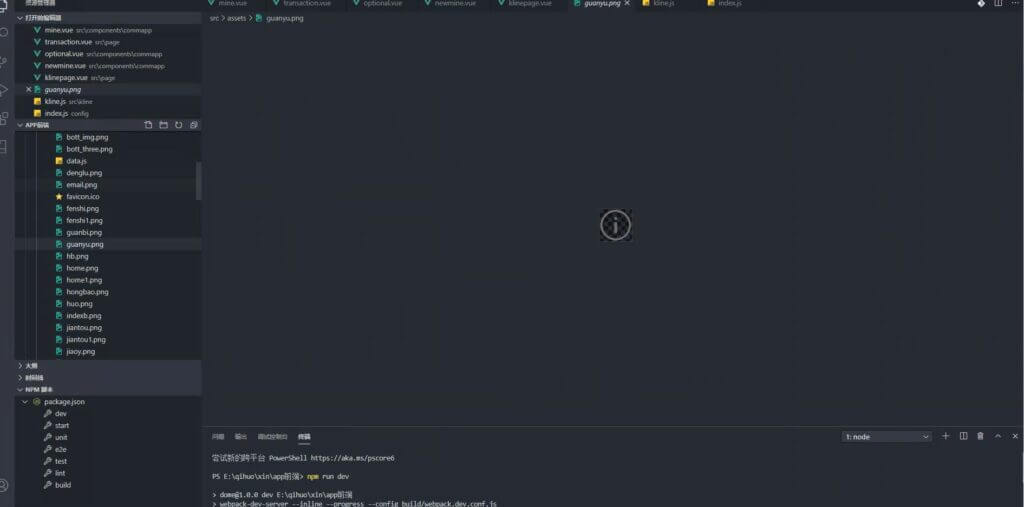The width and height of the screenshot is (1024, 507).
Task: Run the 'build' npm script
Action: coord(63,485)
